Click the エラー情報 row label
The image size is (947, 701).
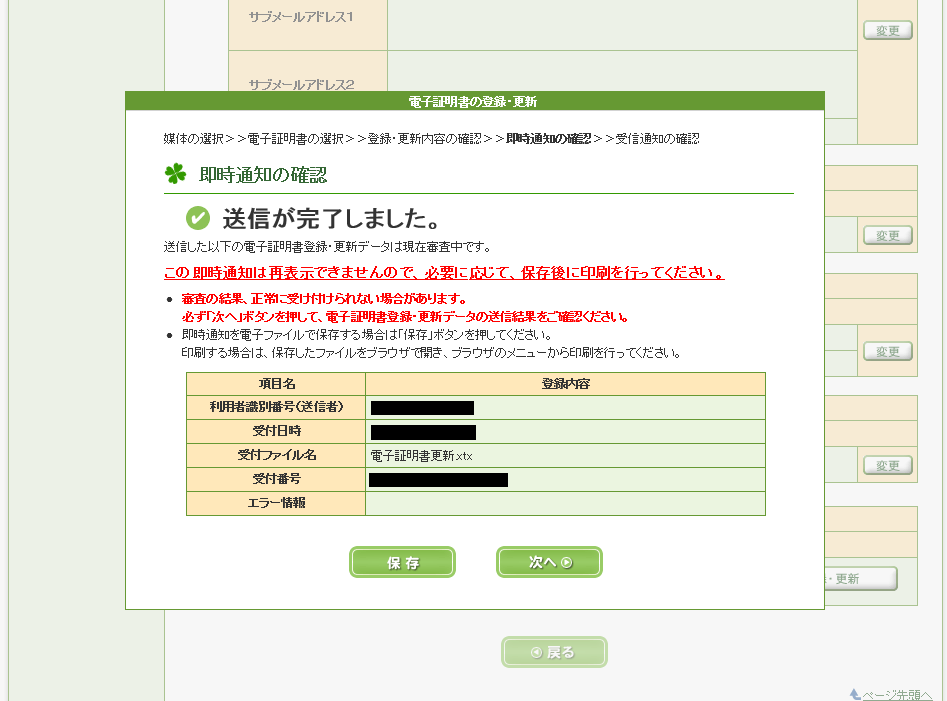point(276,503)
